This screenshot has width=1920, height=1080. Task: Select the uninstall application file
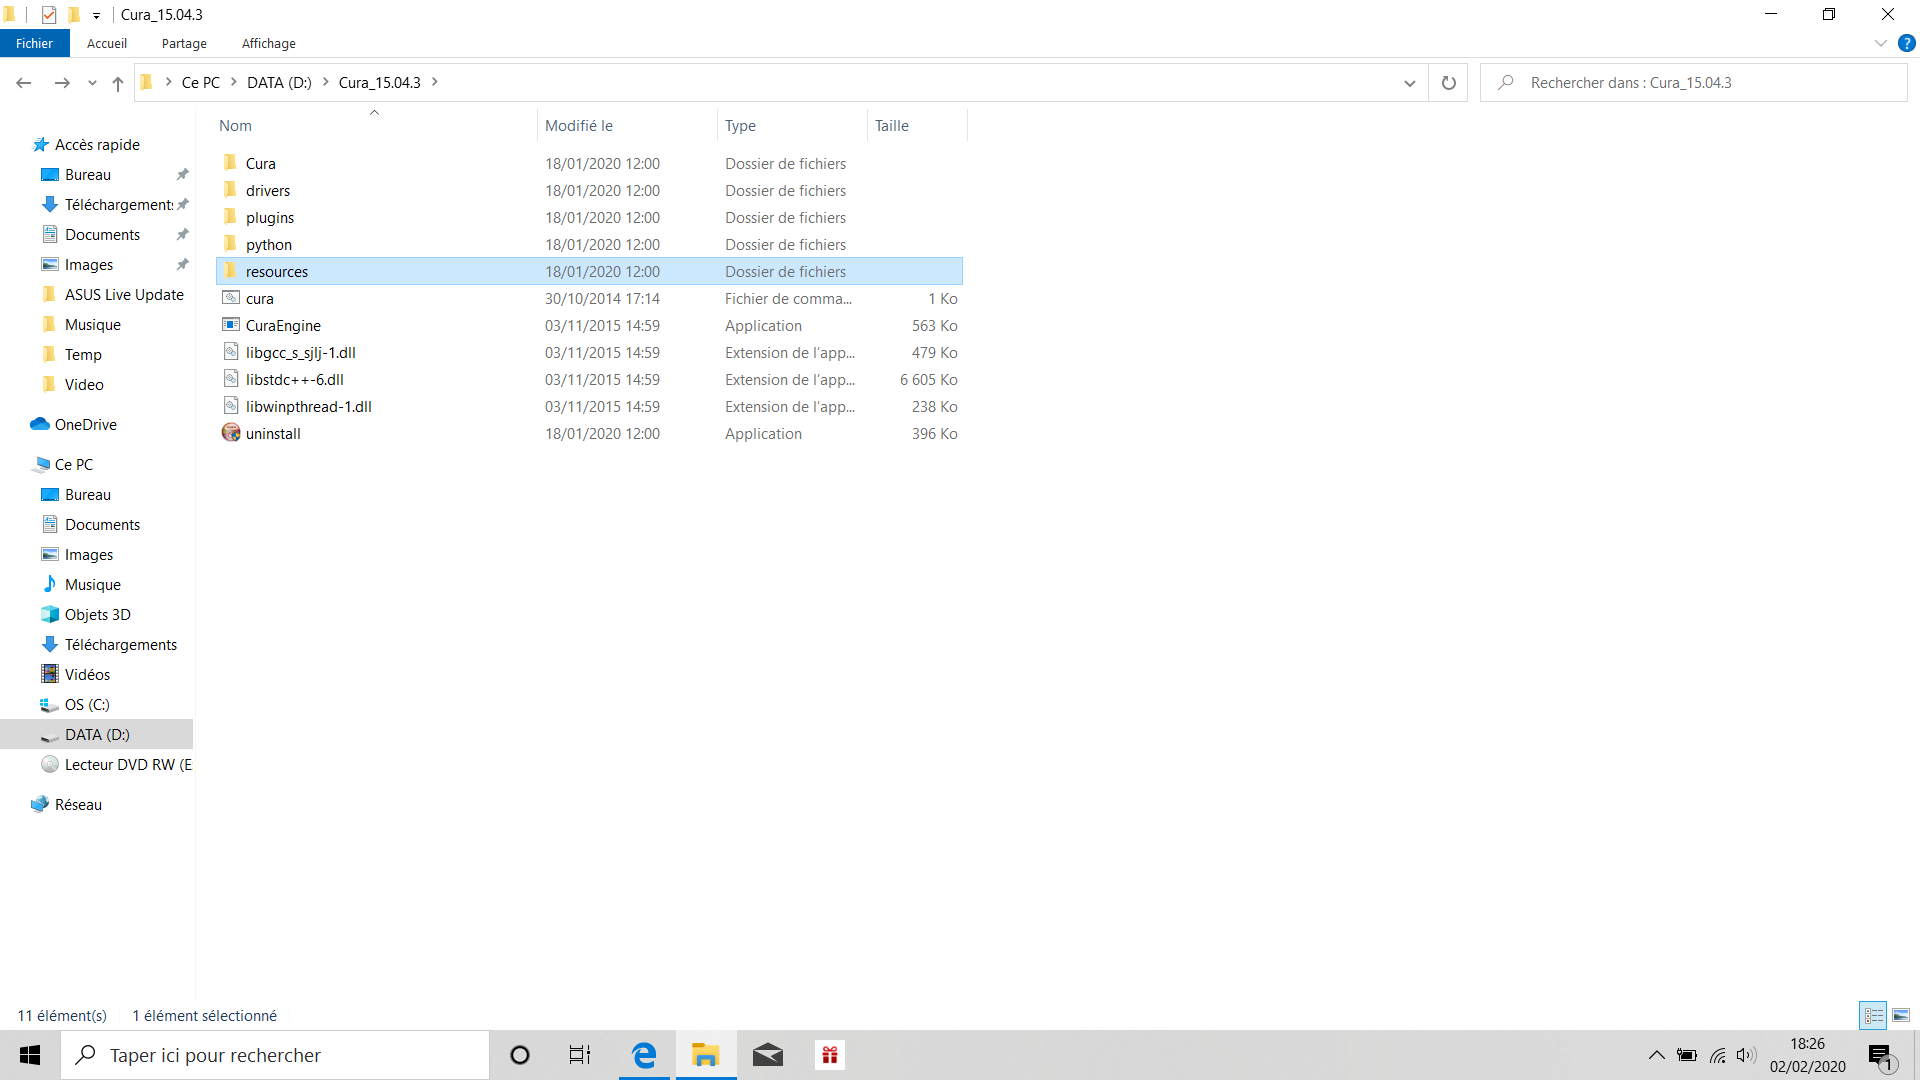click(273, 434)
